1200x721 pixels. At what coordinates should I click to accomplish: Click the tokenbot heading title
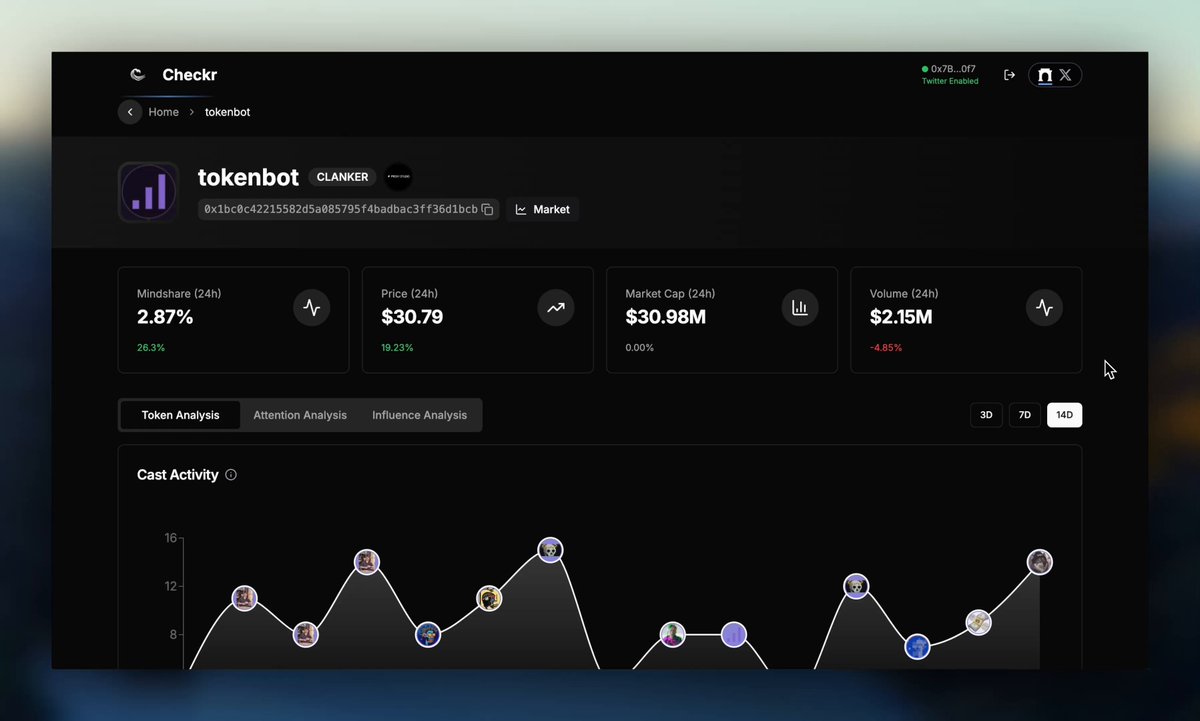coord(248,177)
